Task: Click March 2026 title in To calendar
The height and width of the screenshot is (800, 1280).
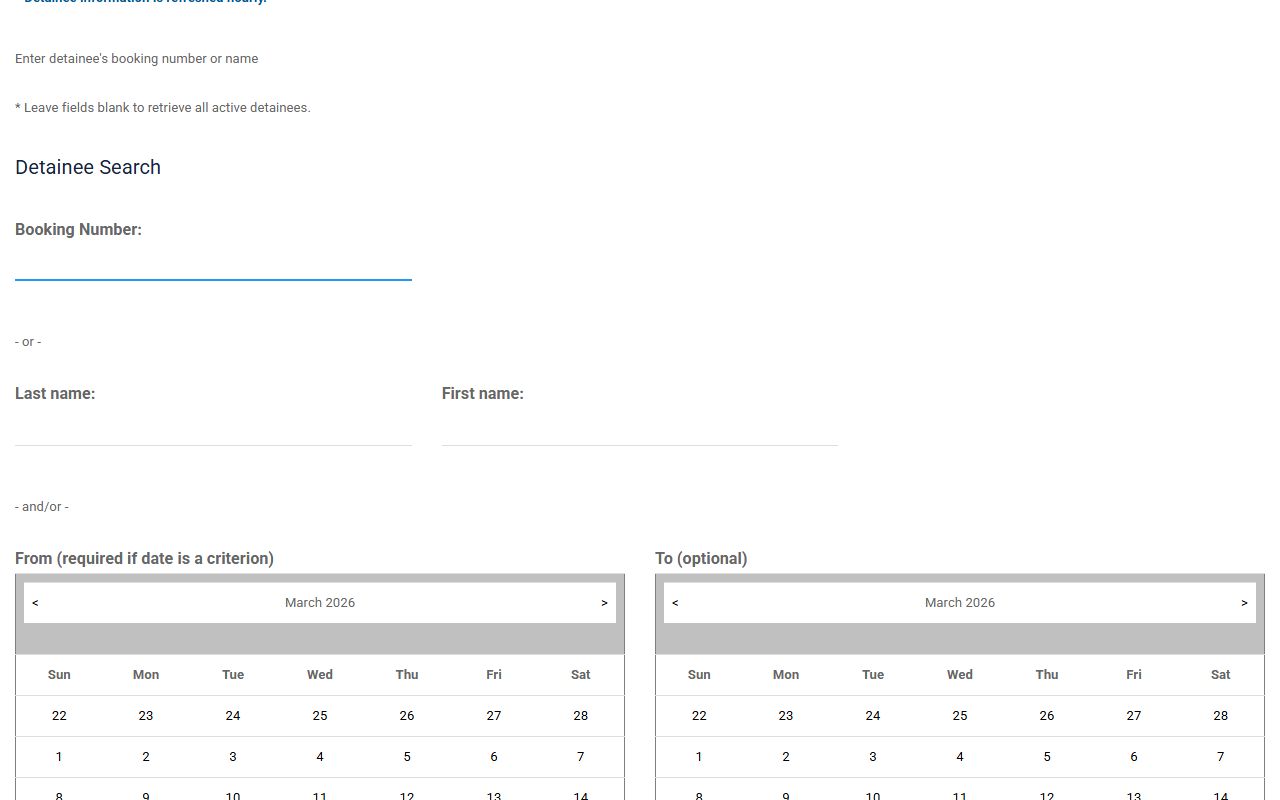Action: tap(960, 603)
